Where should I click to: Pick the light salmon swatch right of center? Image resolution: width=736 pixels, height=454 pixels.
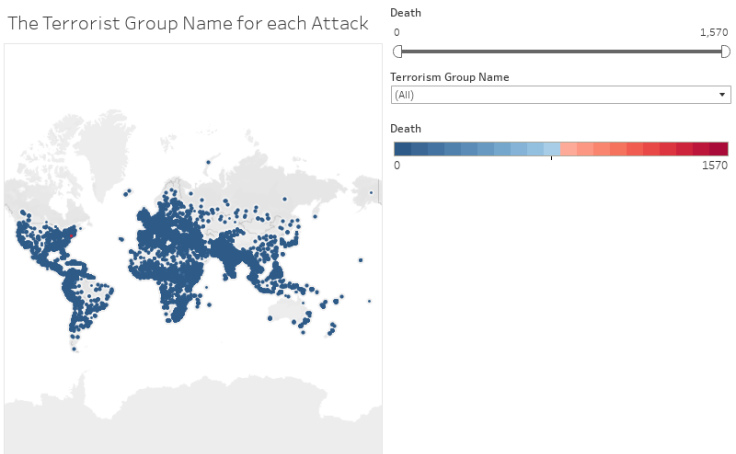click(569, 149)
